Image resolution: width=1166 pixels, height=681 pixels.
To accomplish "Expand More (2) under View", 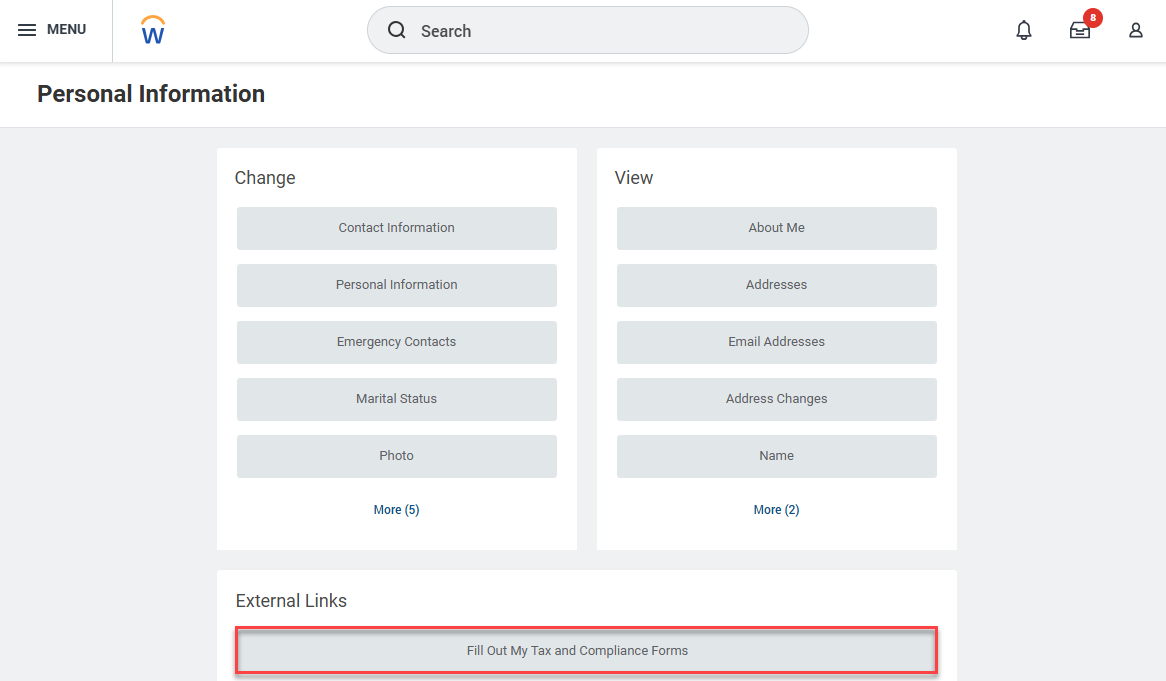I will [x=776, y=509].
